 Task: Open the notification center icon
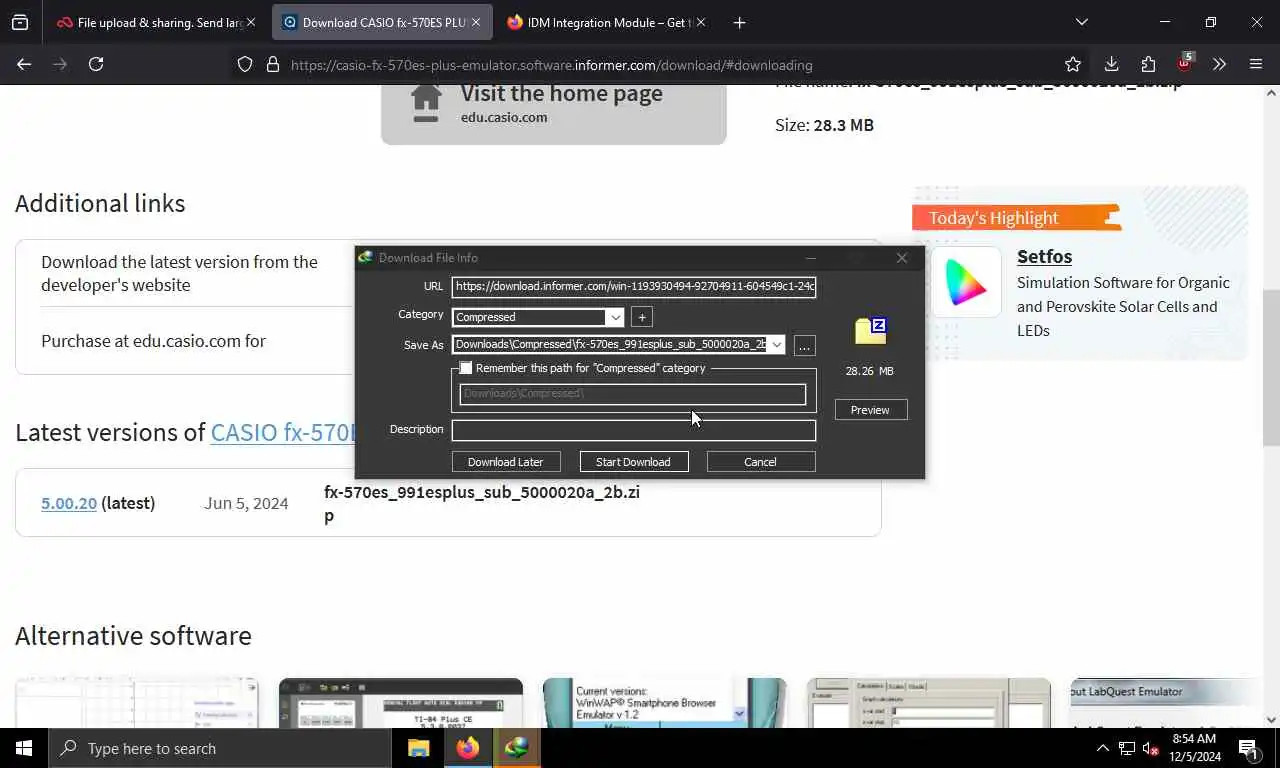[1248, 748]
